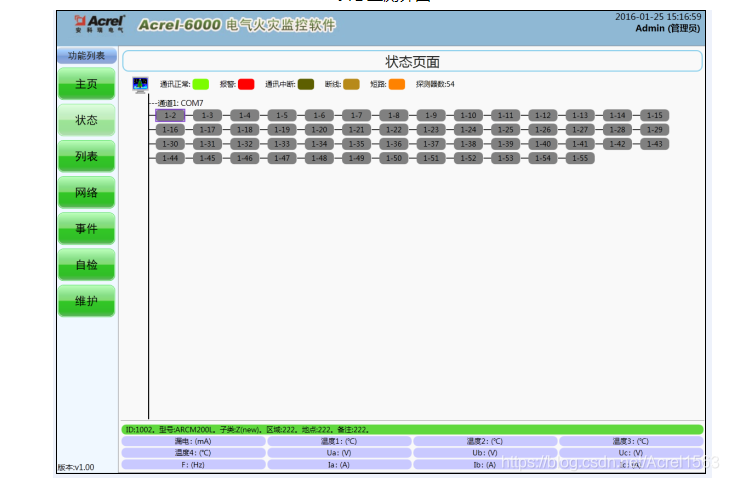
Task: Click the 2016-01-25 date and time display
Action: coord(658,17)
